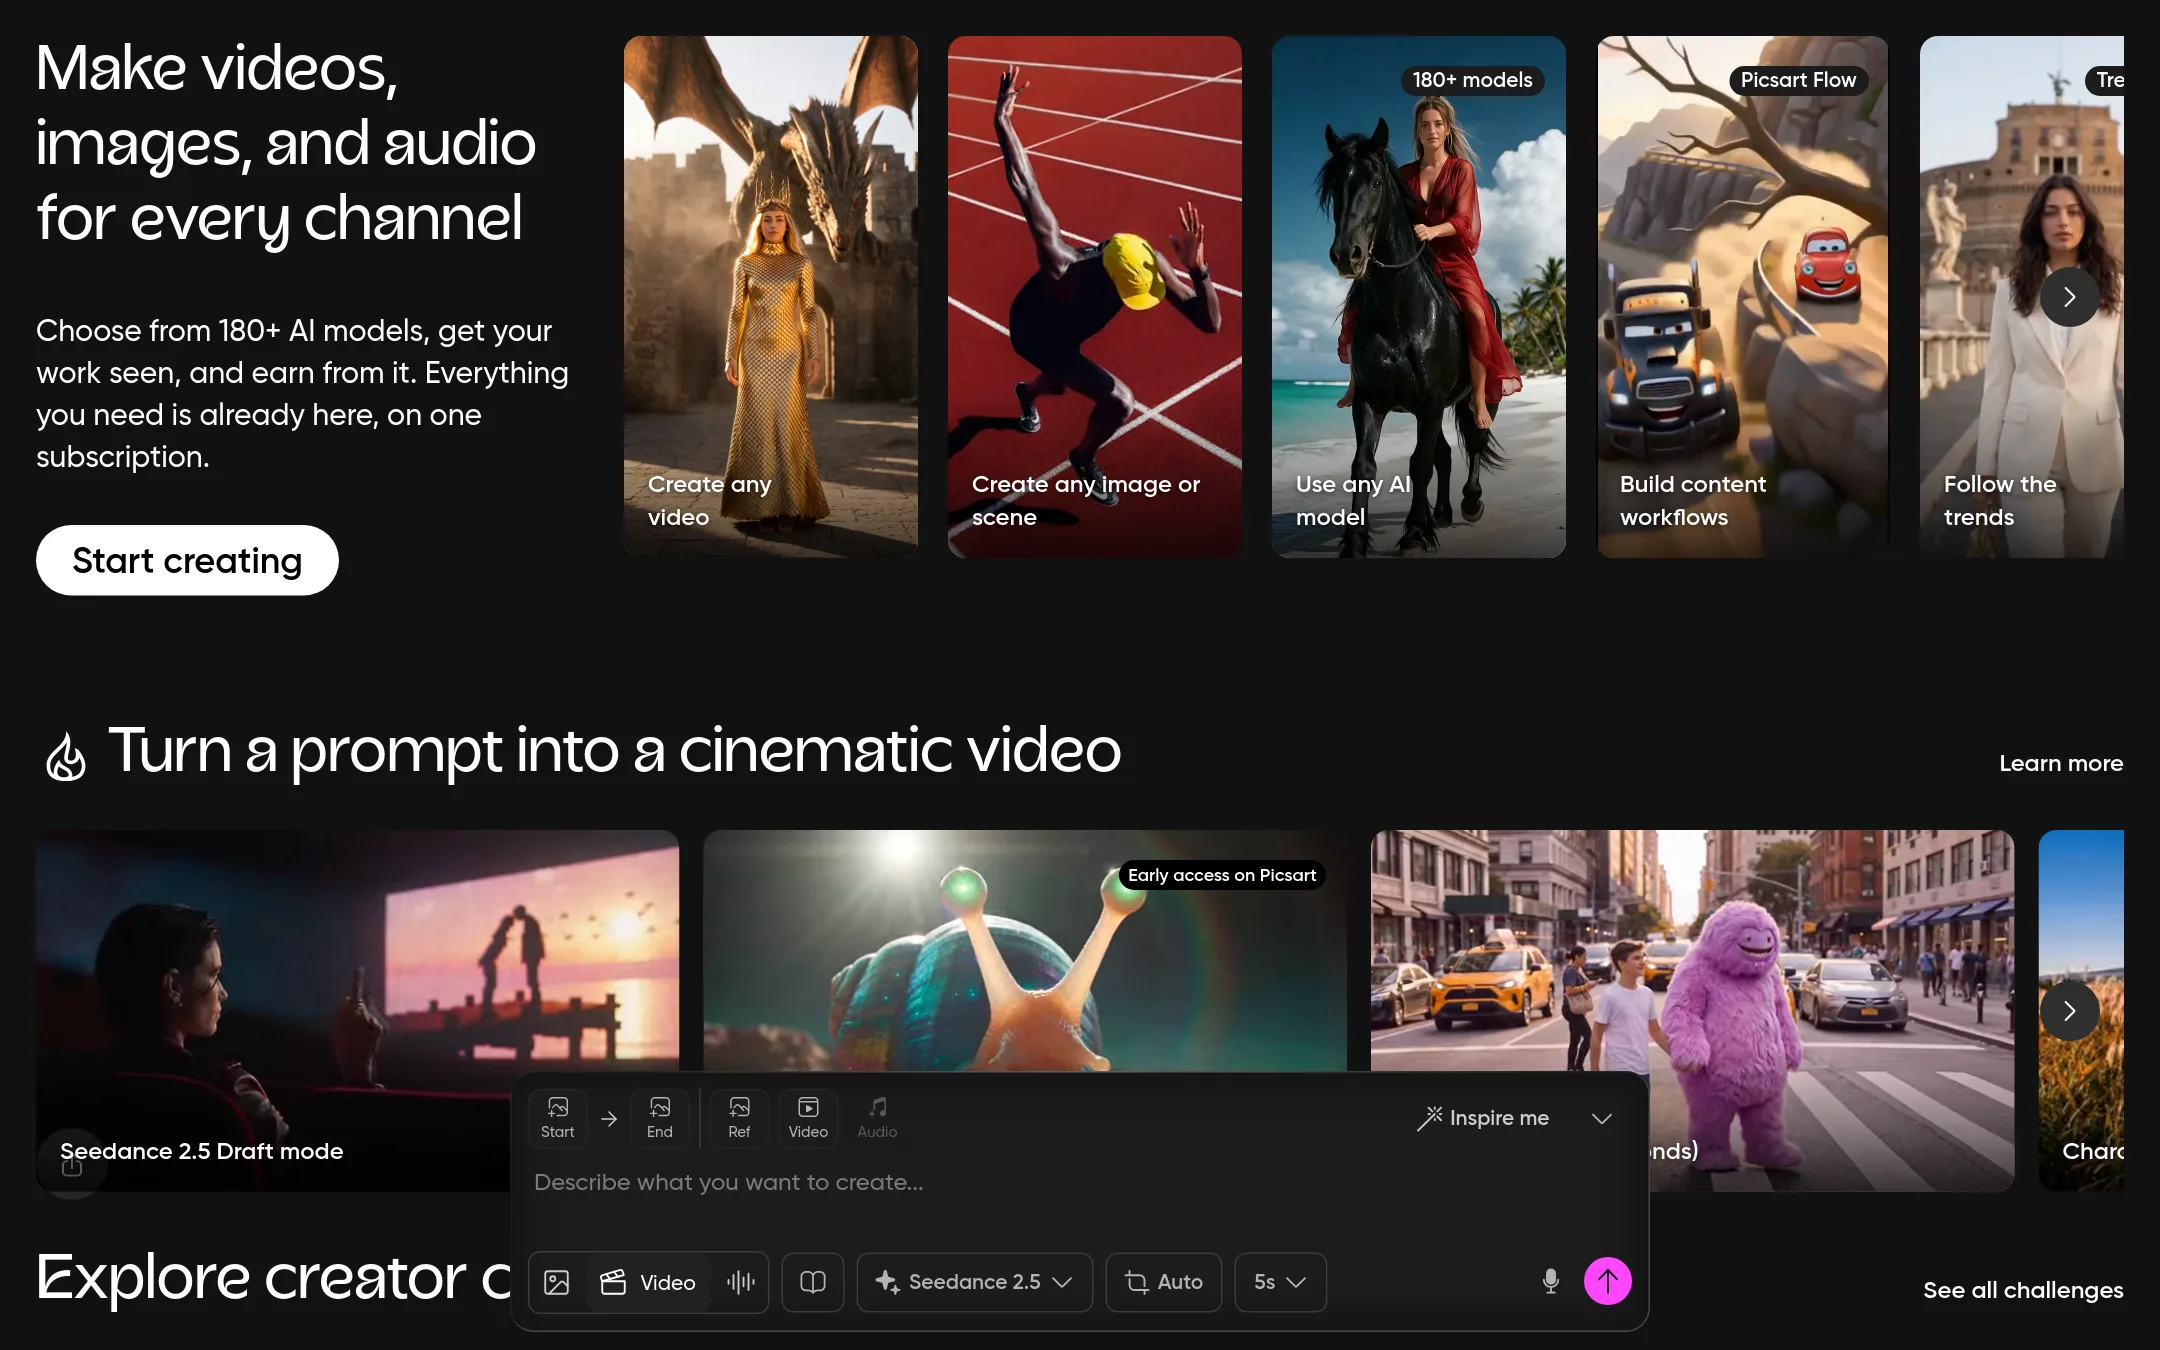Switch to audio generation mode

[x=740, y=1282]
